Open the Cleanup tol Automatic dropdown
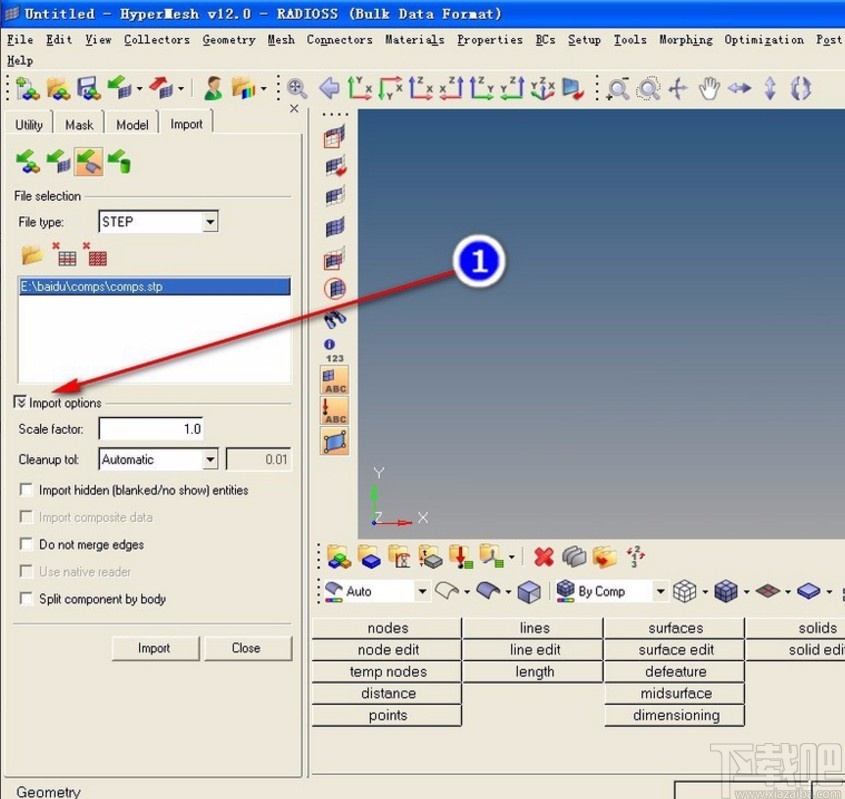 (210, 460)
